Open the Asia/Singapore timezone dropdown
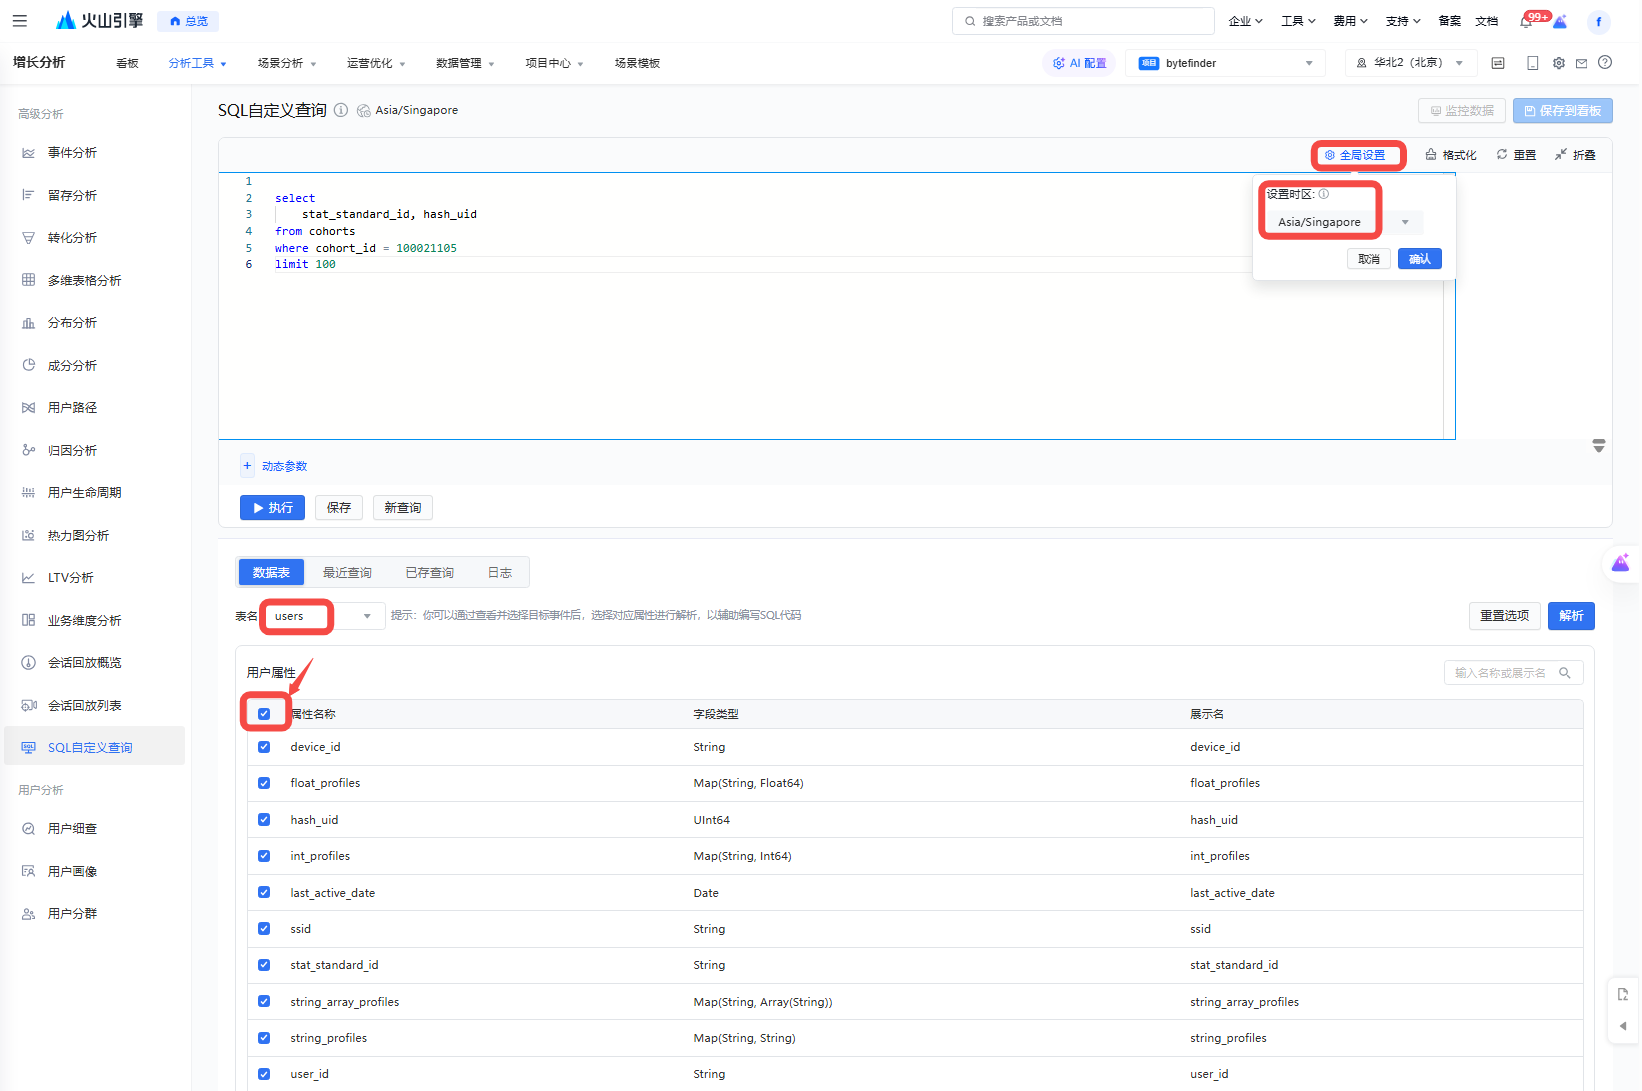Image resolution: width=1642 pixels, height=1091 pixels. [x=1344, y=222]
